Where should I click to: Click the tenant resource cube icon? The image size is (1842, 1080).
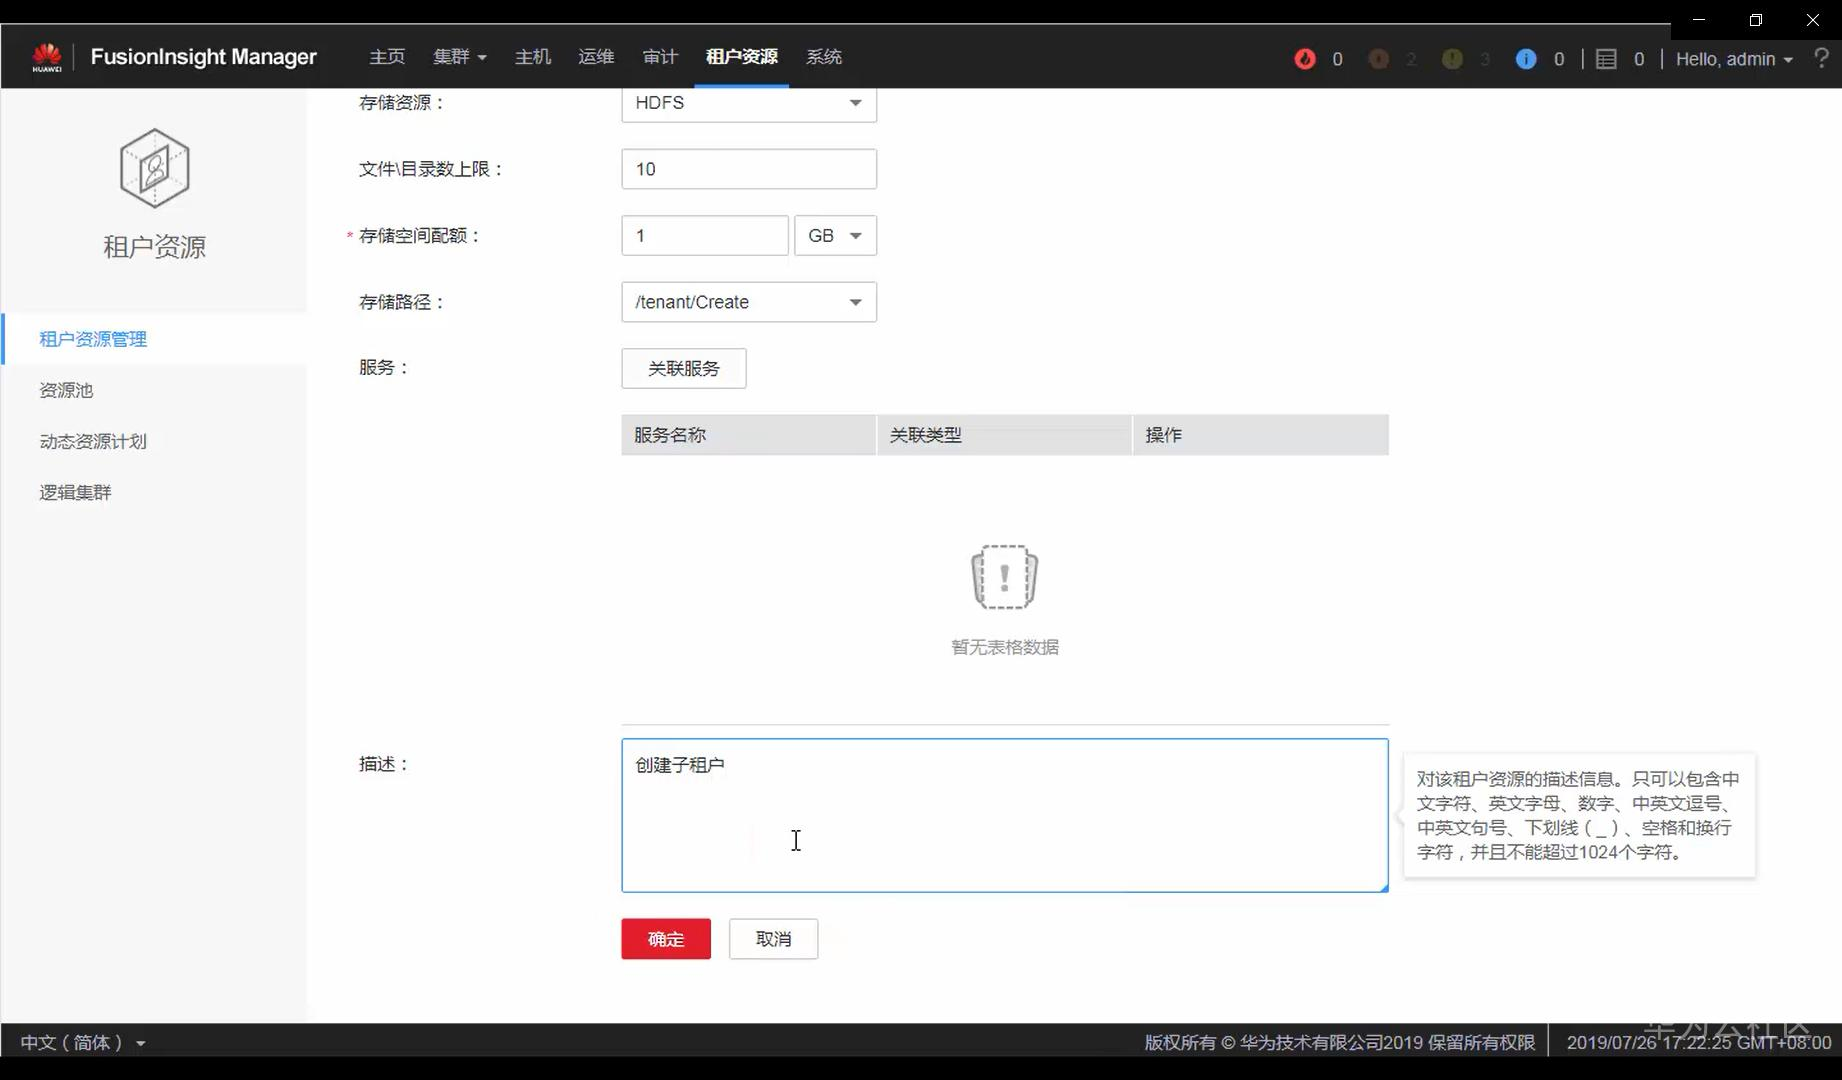(x=154, y=168)
